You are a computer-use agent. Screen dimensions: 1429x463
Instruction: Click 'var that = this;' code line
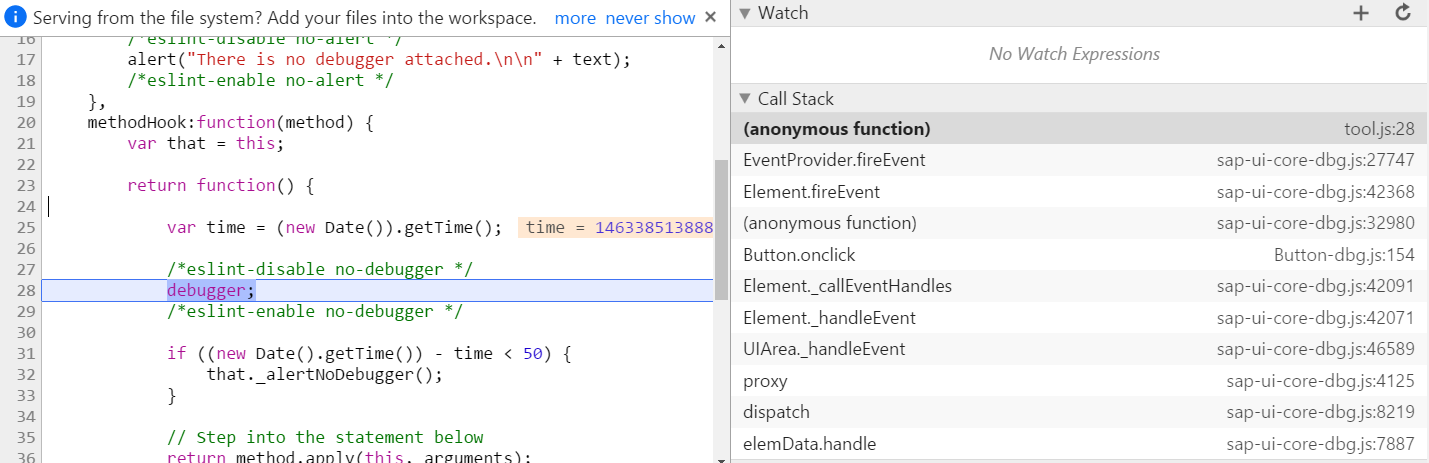pyautogui.click(x=206, y=143)
